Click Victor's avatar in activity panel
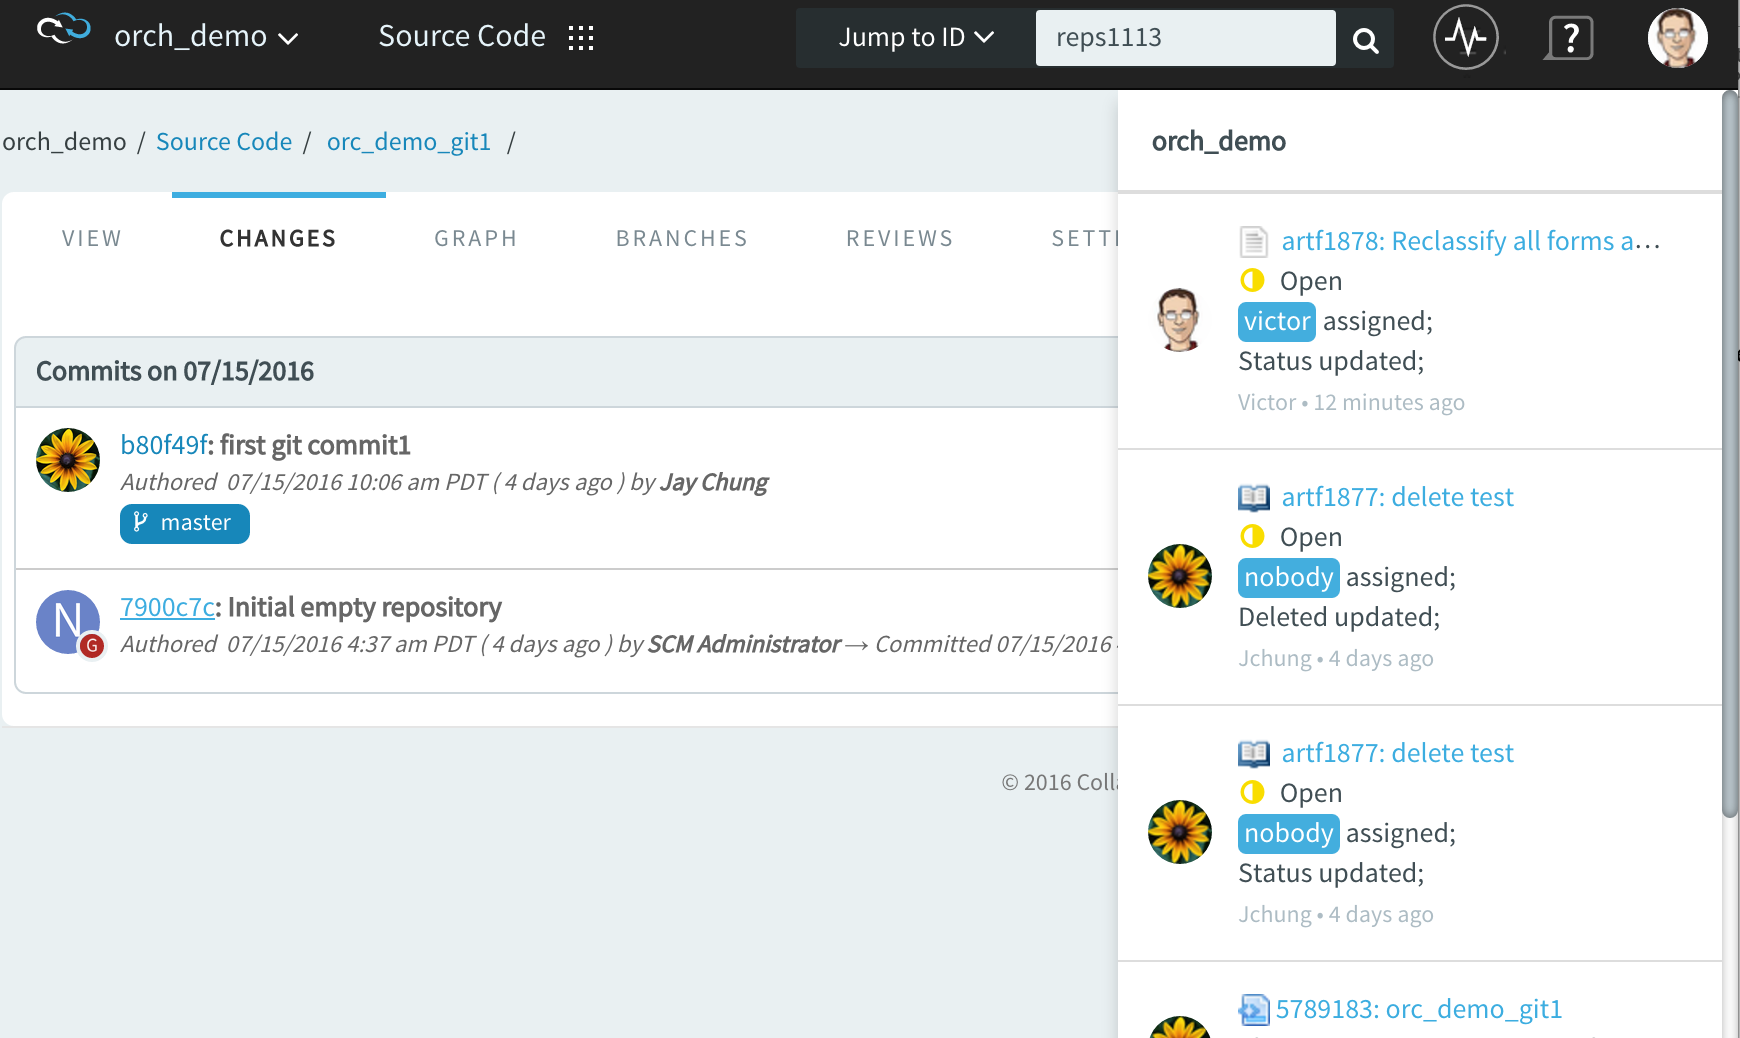This screenshot has width=1740, height=1038. pyautogui.click(x=1180, y=320)
